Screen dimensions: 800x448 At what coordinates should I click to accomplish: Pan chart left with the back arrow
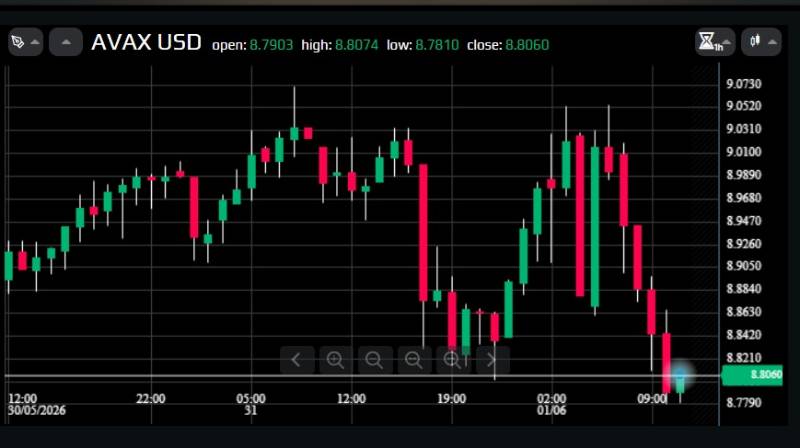point(296,360)
